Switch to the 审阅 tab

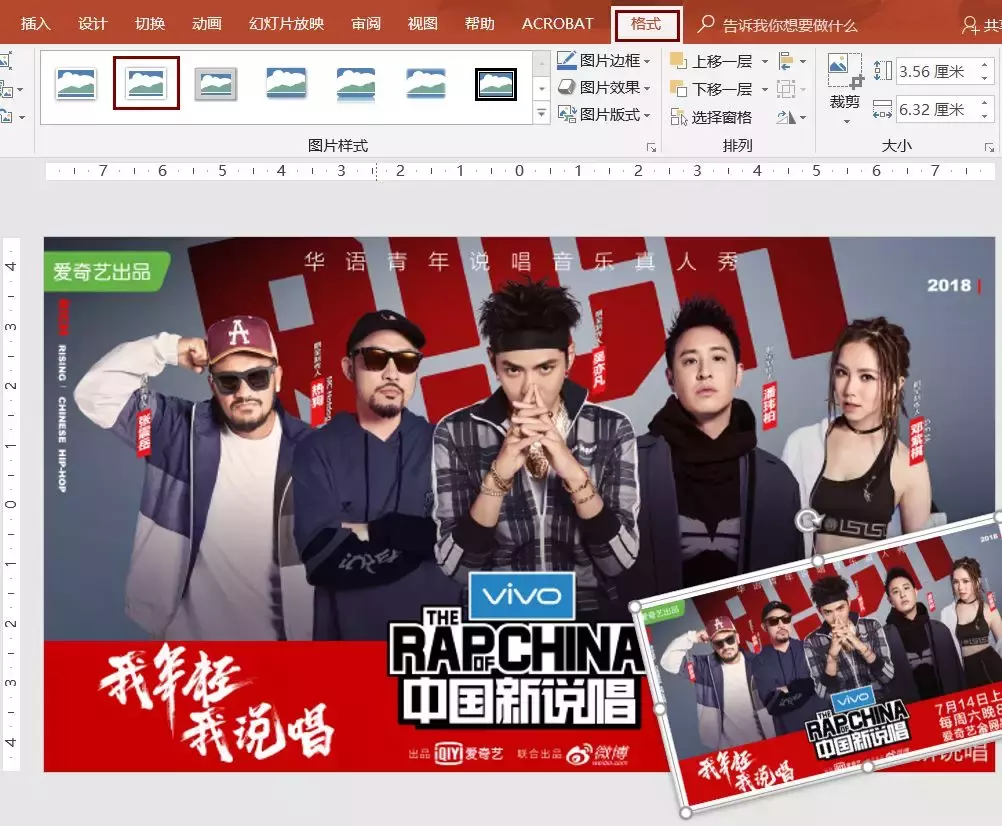[366, 24]
